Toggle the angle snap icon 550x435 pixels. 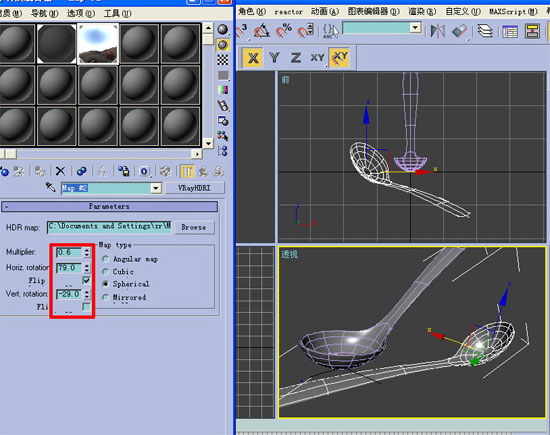coord(262,31)
